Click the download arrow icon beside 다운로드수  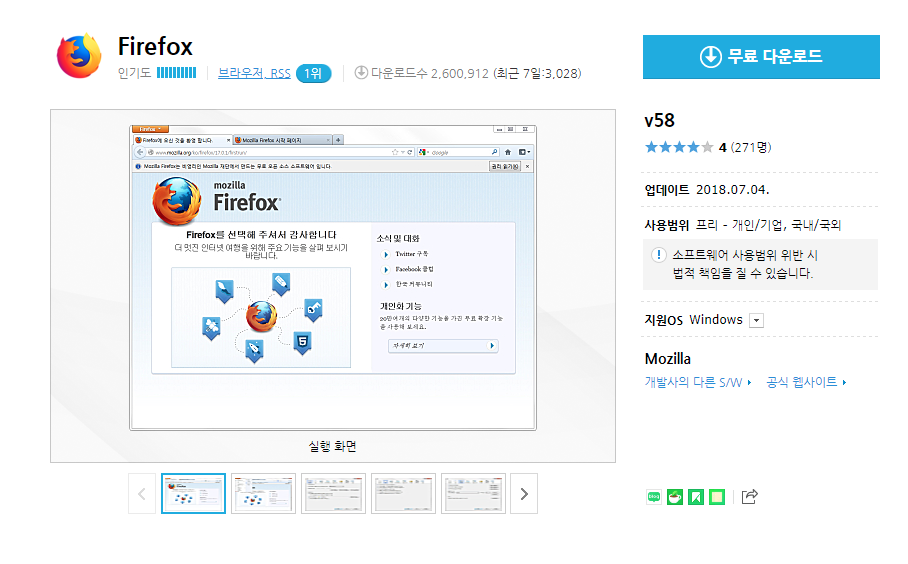[361, 73]
